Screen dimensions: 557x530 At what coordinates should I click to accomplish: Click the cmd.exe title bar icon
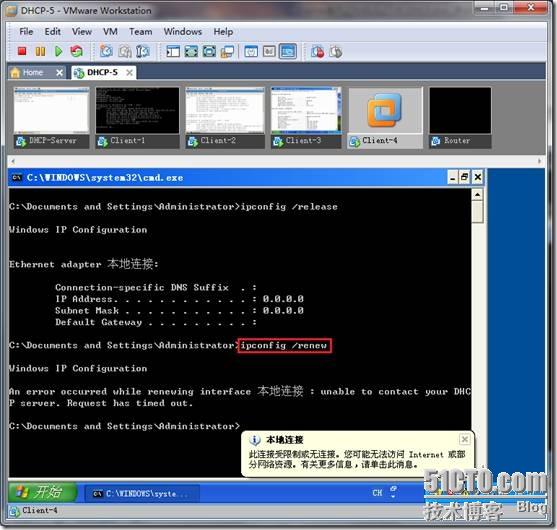17,177
